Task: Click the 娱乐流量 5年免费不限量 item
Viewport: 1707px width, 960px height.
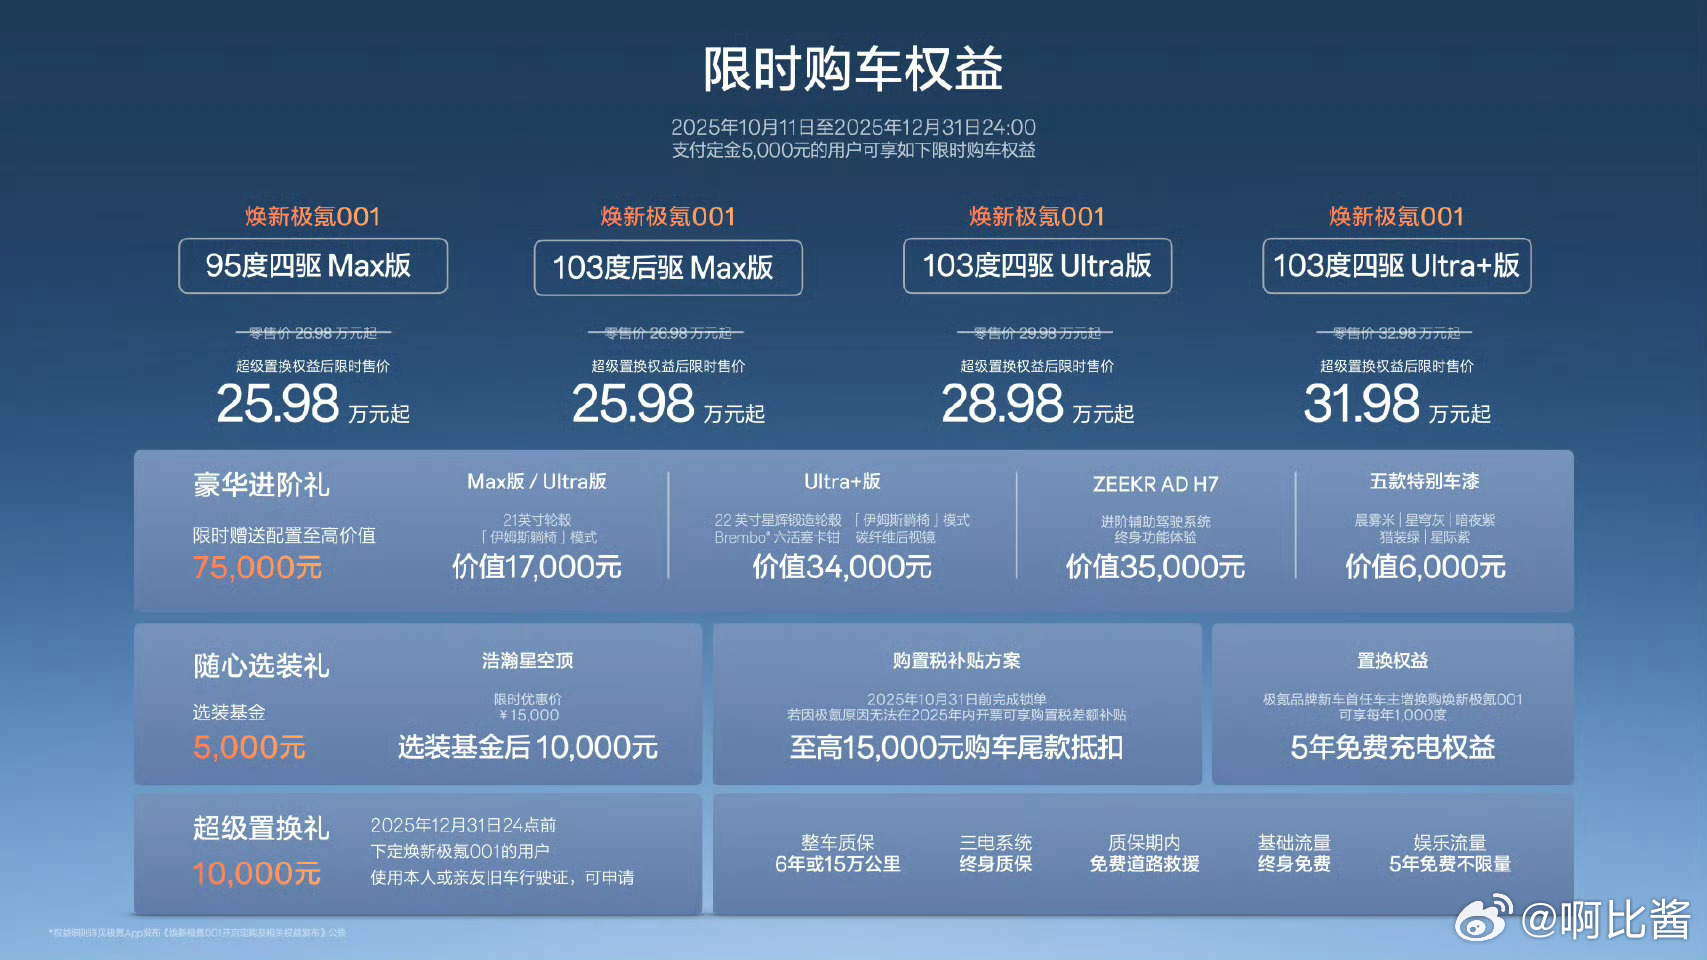Action: [x=1450, y=853]
